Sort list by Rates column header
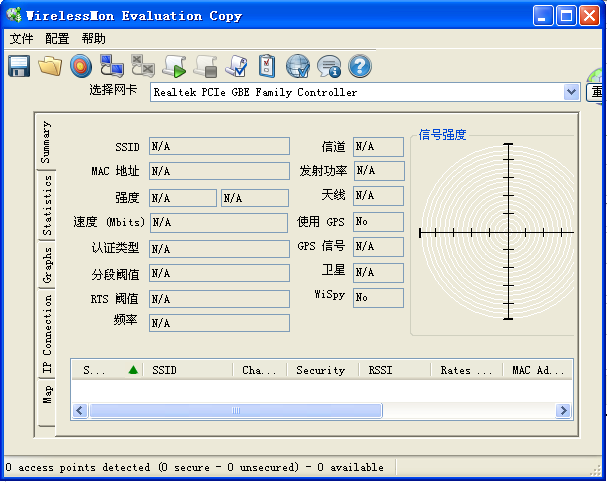Viewport: 607px width, 482px height. pyautogui.click(x=466, y=371)
